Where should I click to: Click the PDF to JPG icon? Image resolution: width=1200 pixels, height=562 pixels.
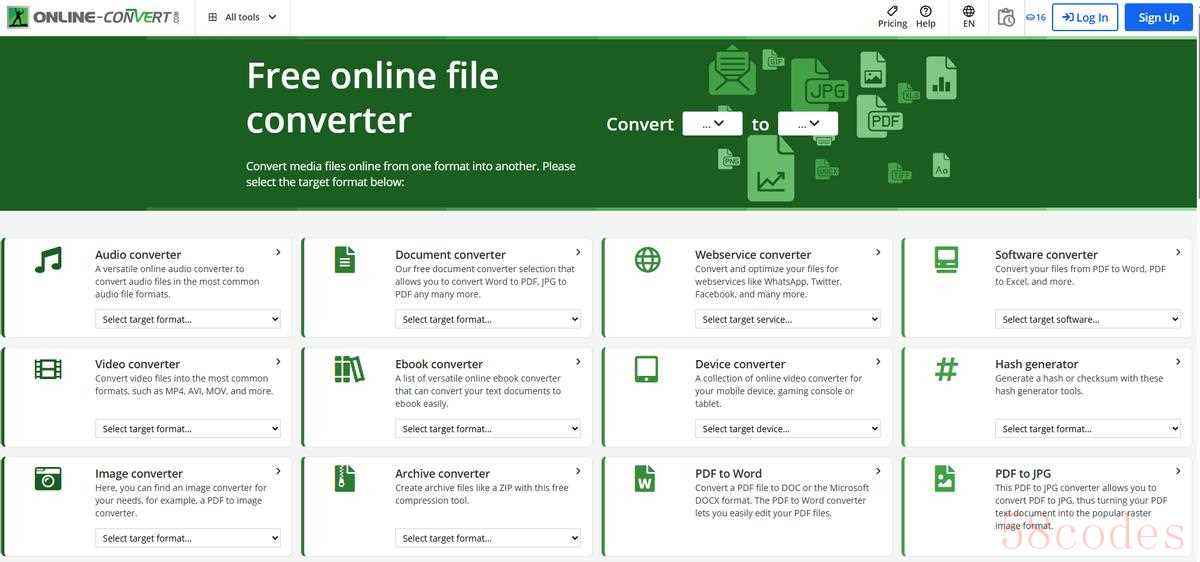(945, 478)
